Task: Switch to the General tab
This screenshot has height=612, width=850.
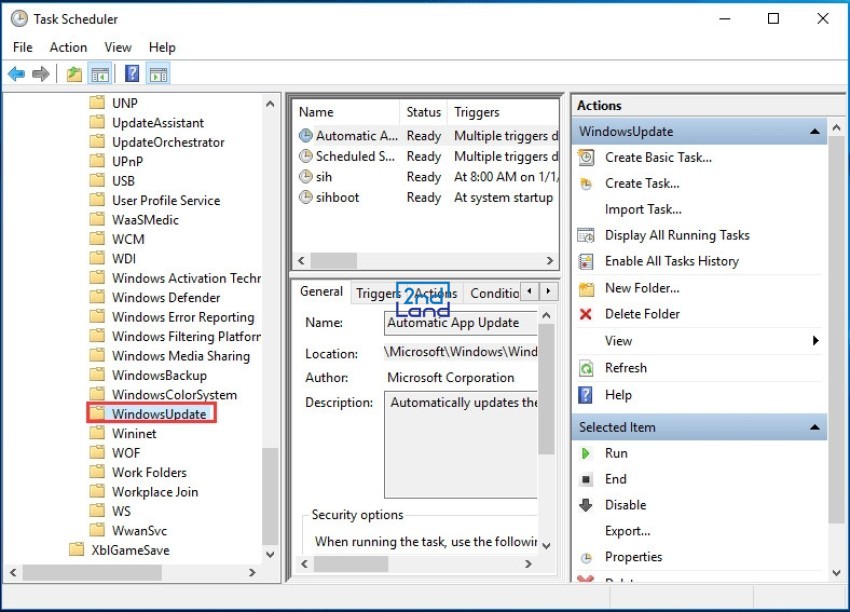Action: (x=321, y=292)
